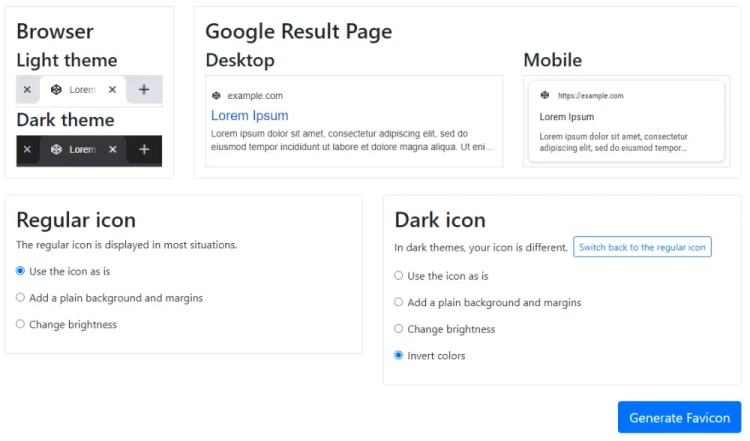The height and width of the screenshot is (441, 750).
Task: Close the leftmost light theme background tab
Action: pos(27,89)
